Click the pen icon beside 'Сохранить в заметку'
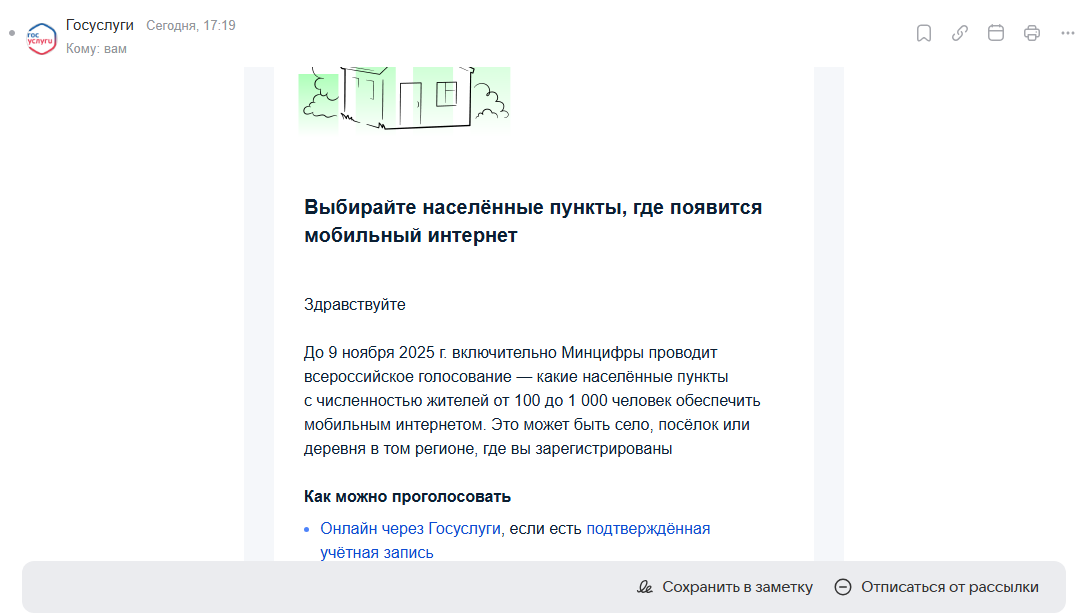1092x616 pixels. 645,587
